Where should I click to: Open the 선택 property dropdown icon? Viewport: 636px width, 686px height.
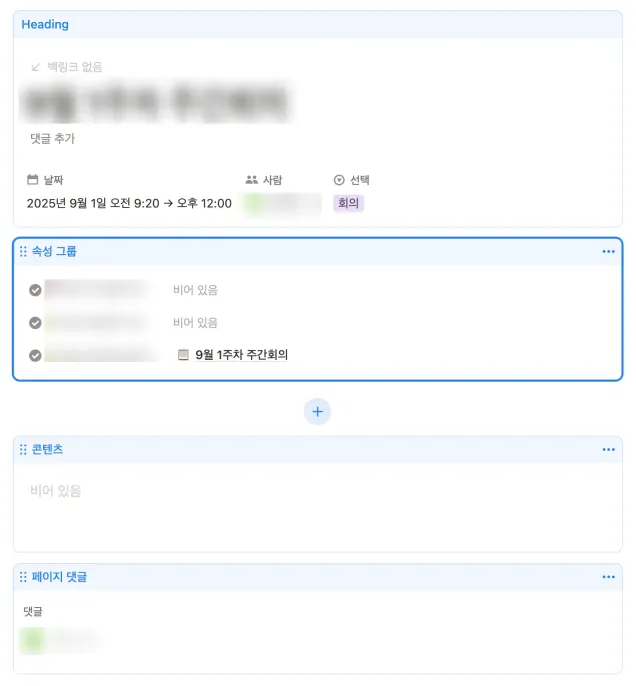tap(339, 180)
